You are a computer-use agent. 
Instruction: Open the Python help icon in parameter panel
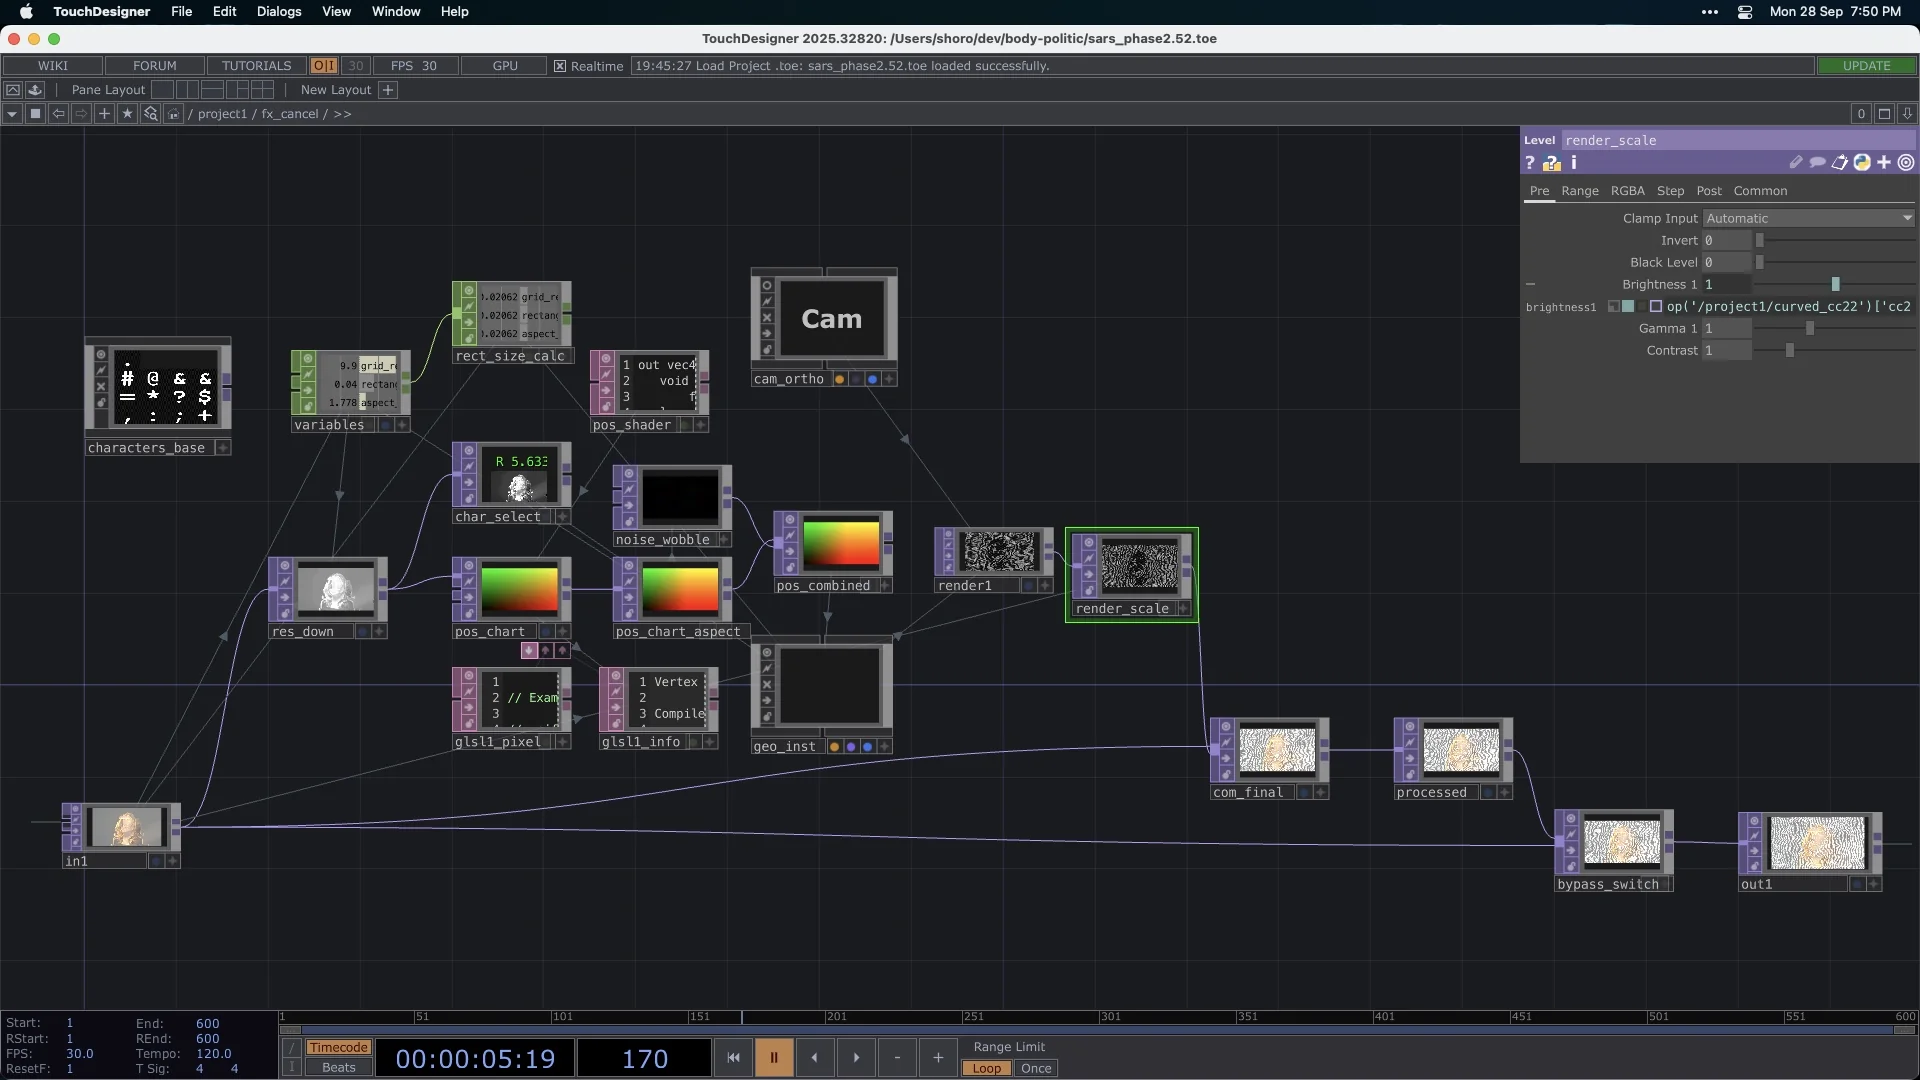coord(1551,163)
